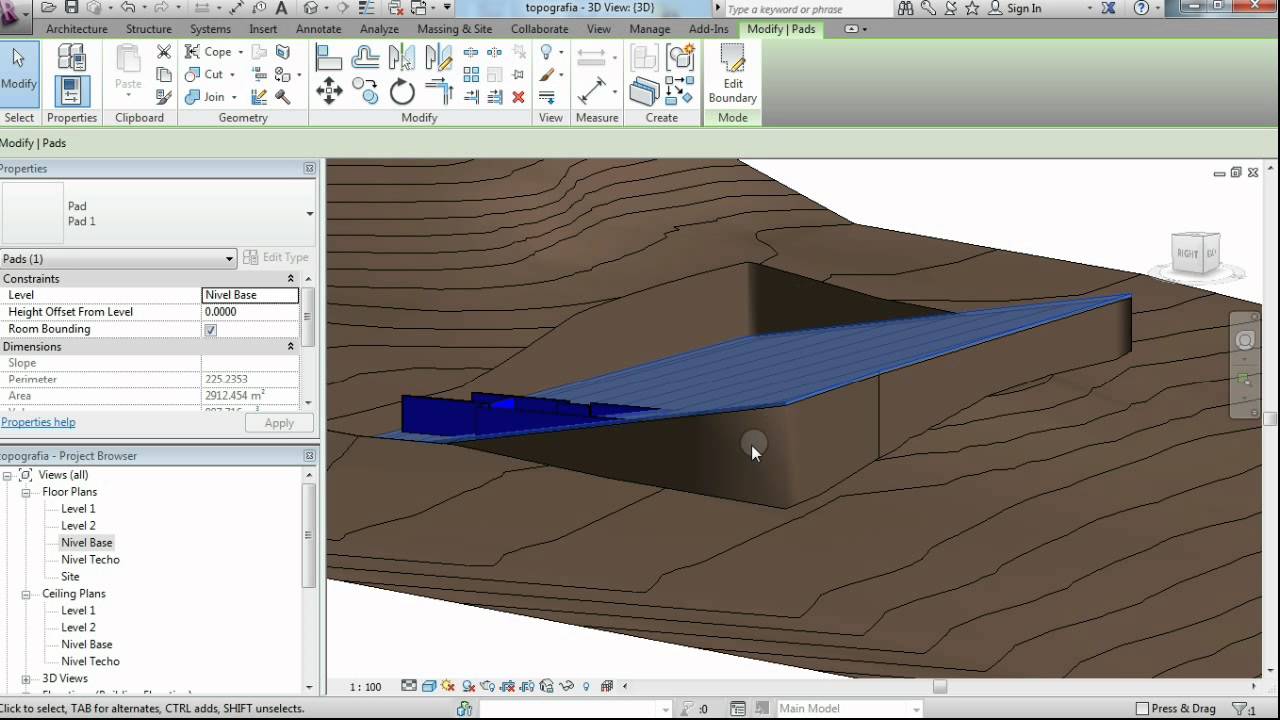Open the Cut geometry dropdown arrow

pyautogui.click(x=232, y=75)
